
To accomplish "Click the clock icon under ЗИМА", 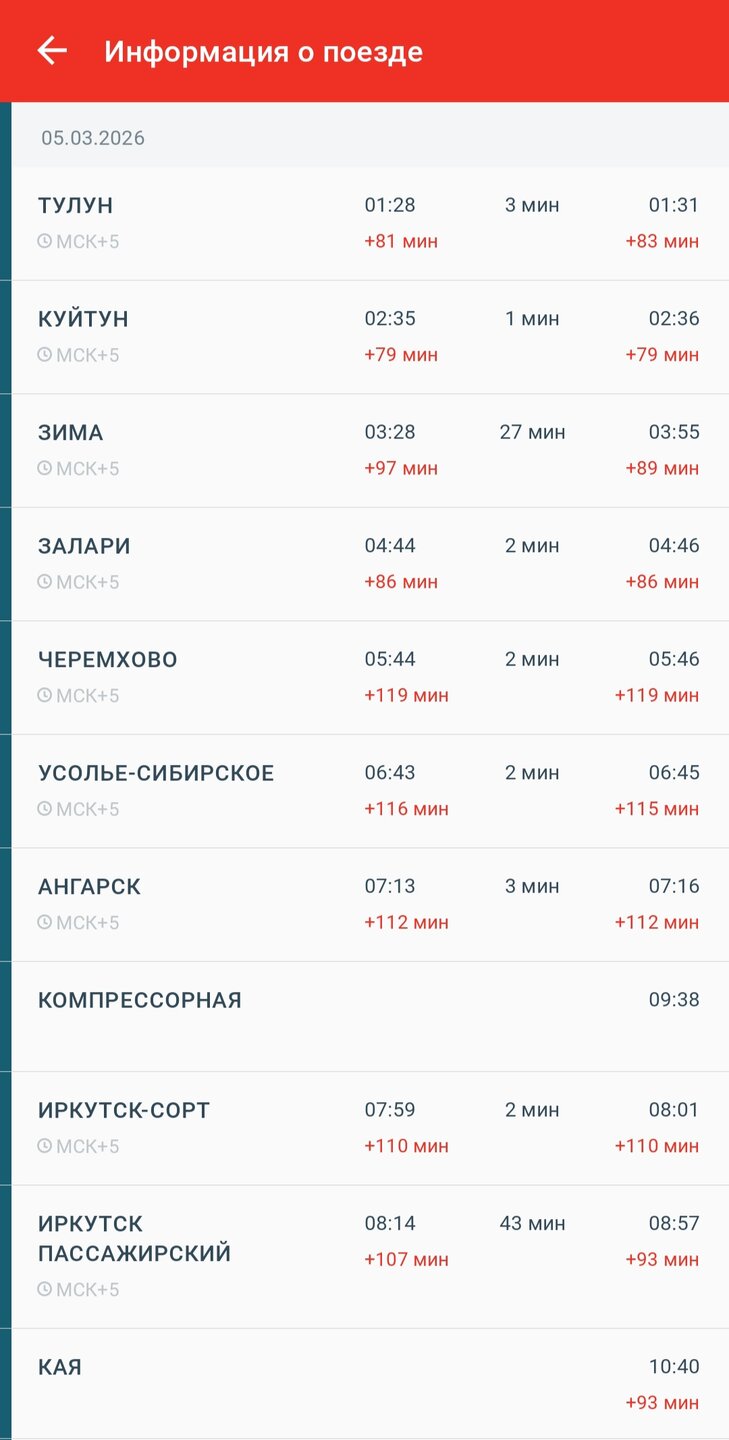I will (44, 468).
